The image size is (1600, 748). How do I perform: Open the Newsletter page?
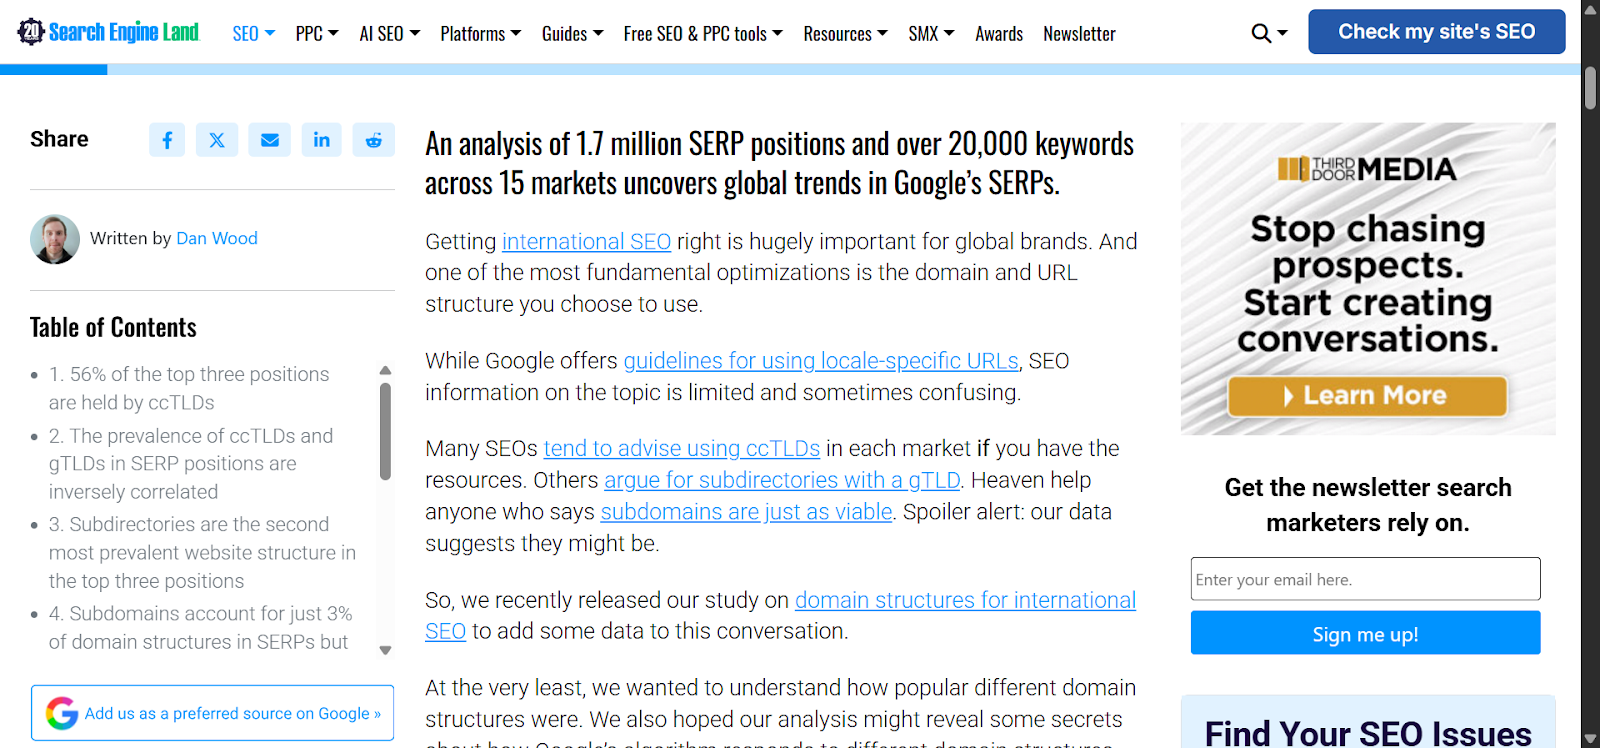tap(1079, 34)
